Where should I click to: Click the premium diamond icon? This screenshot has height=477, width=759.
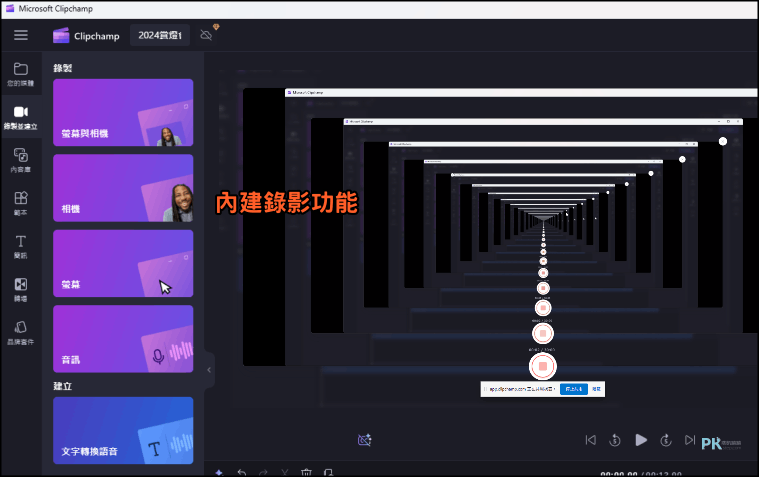(x=216, y=27)
